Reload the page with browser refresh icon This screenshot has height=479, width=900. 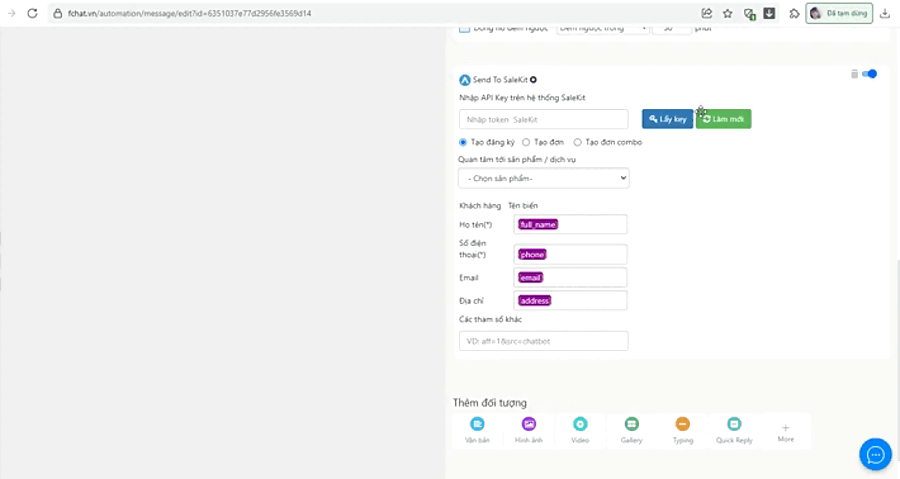tap(32, 13)
